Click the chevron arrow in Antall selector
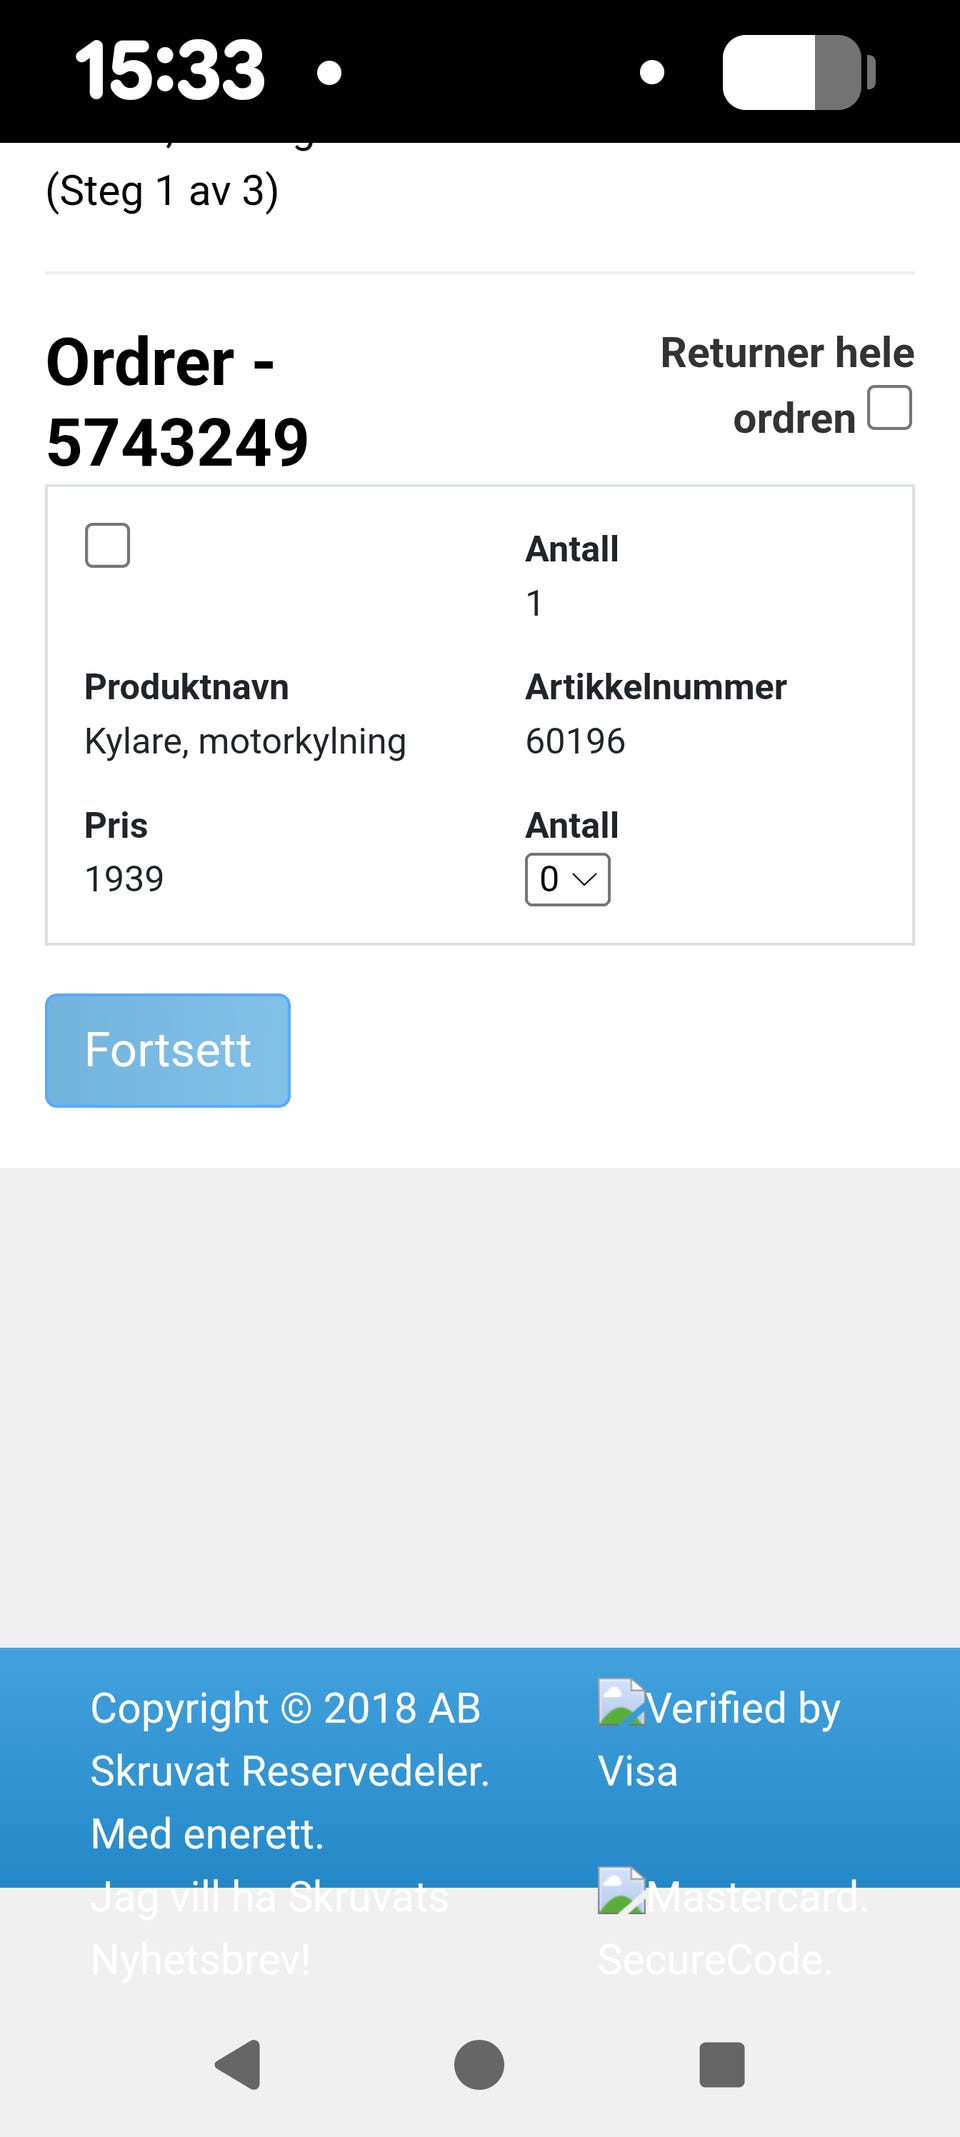This screenshot has height=2137, width=960. (585, 880)
